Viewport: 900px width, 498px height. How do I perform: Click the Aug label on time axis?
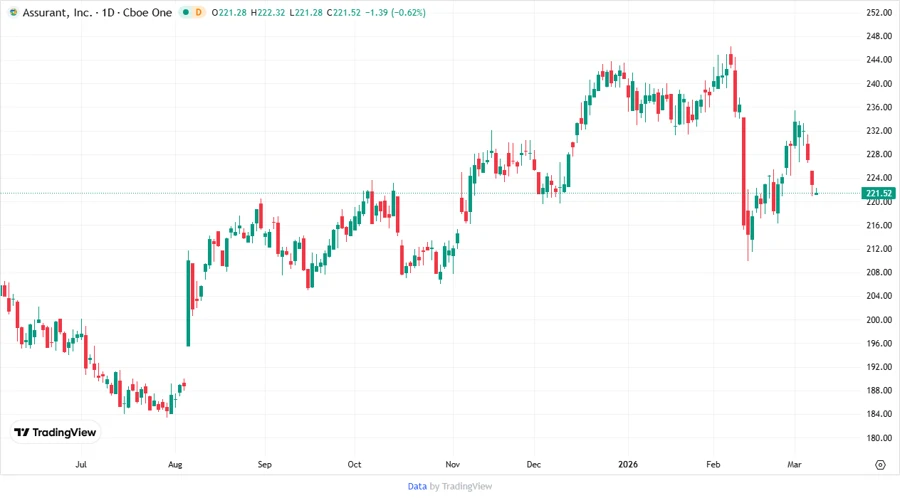coord(175,464)
